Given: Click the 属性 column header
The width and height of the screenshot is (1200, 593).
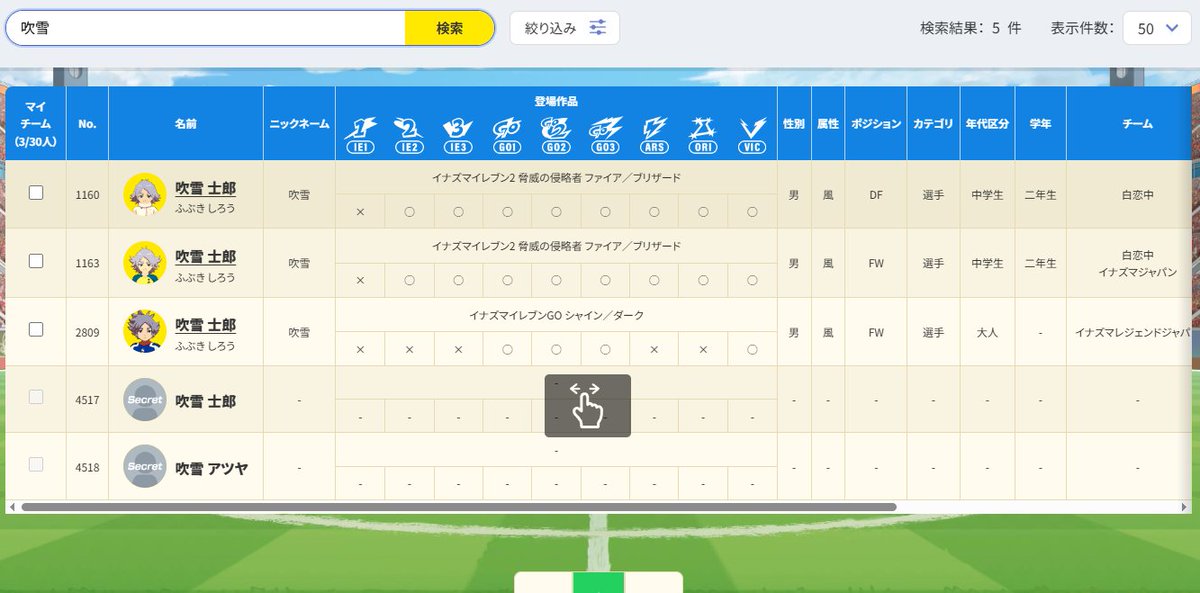Looking at the screenshot, I should 828,124.
